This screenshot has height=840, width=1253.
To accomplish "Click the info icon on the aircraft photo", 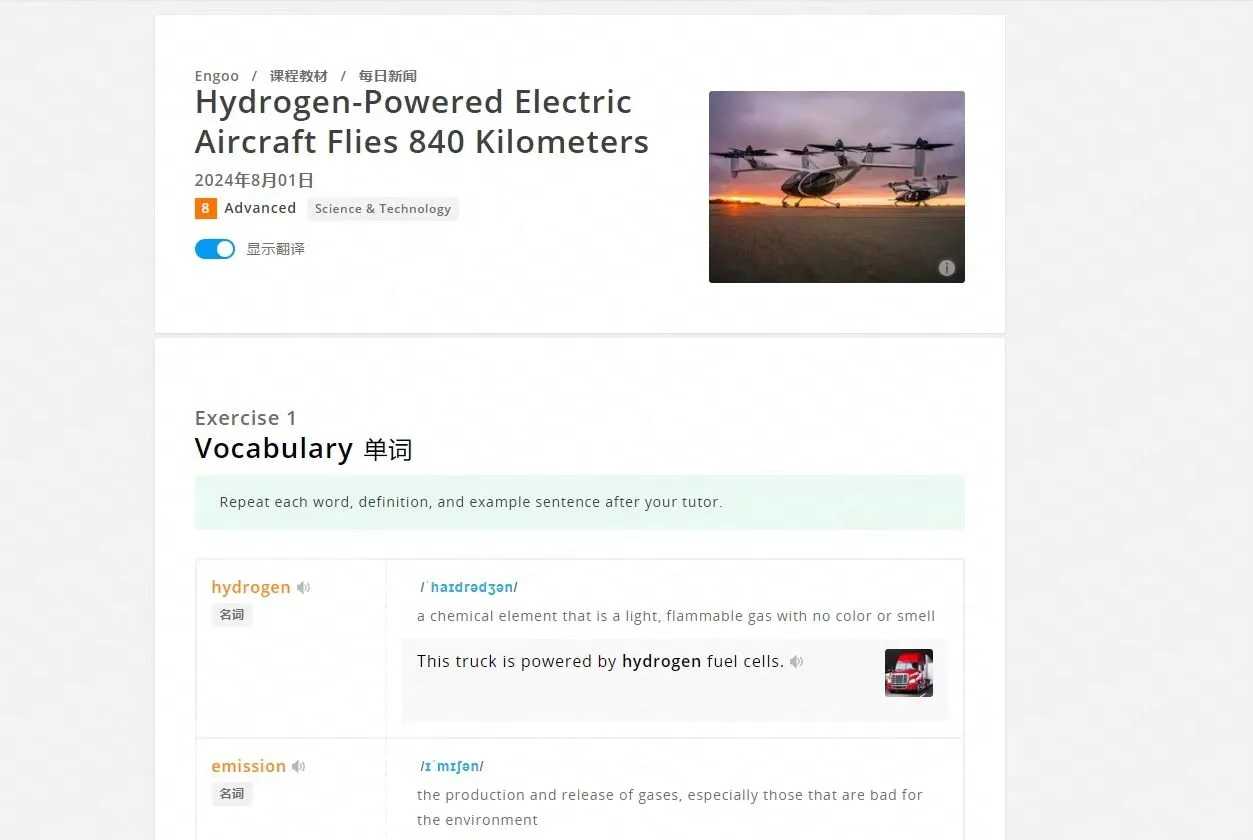I will [x=946, y=268].
